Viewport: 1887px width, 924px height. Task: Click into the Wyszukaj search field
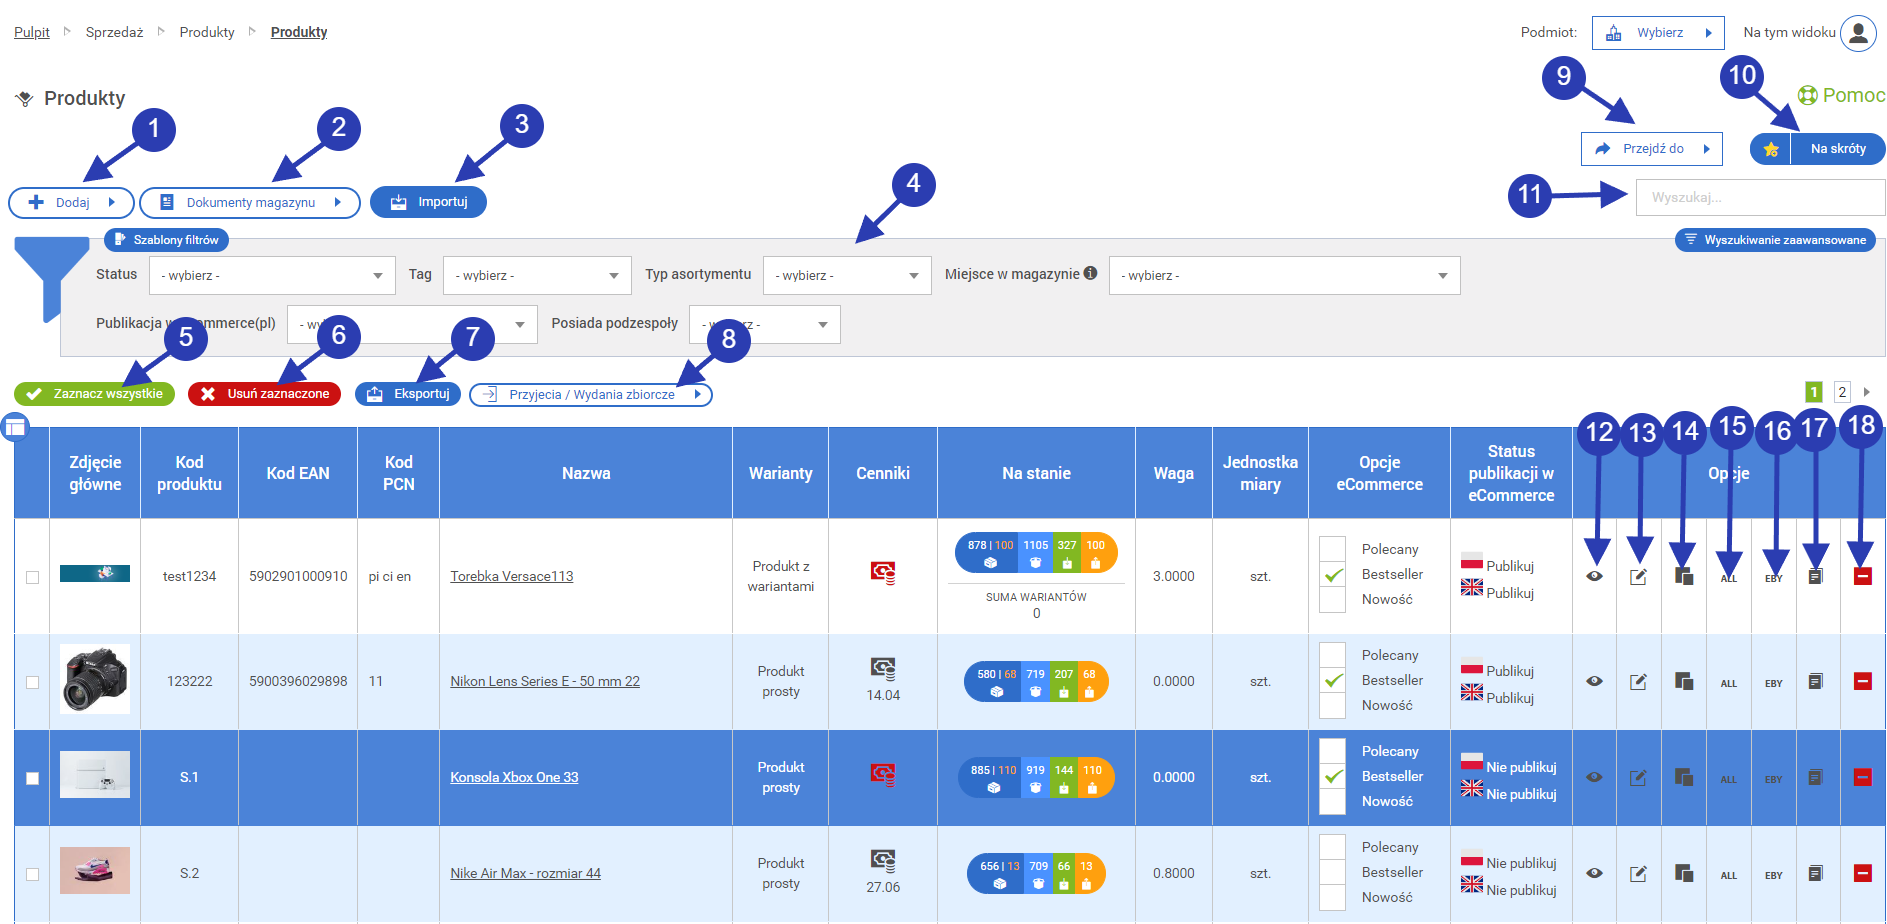pyautogui.click(x=1759, y=198)
